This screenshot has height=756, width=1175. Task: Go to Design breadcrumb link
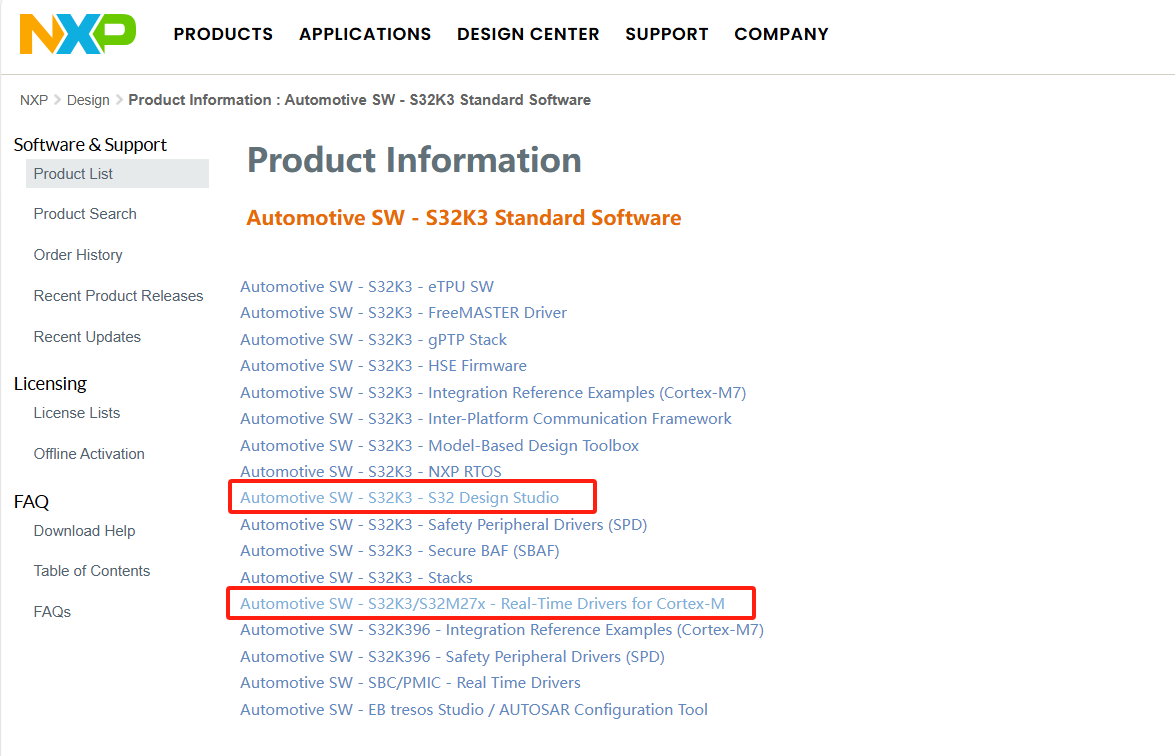(88, 100)
